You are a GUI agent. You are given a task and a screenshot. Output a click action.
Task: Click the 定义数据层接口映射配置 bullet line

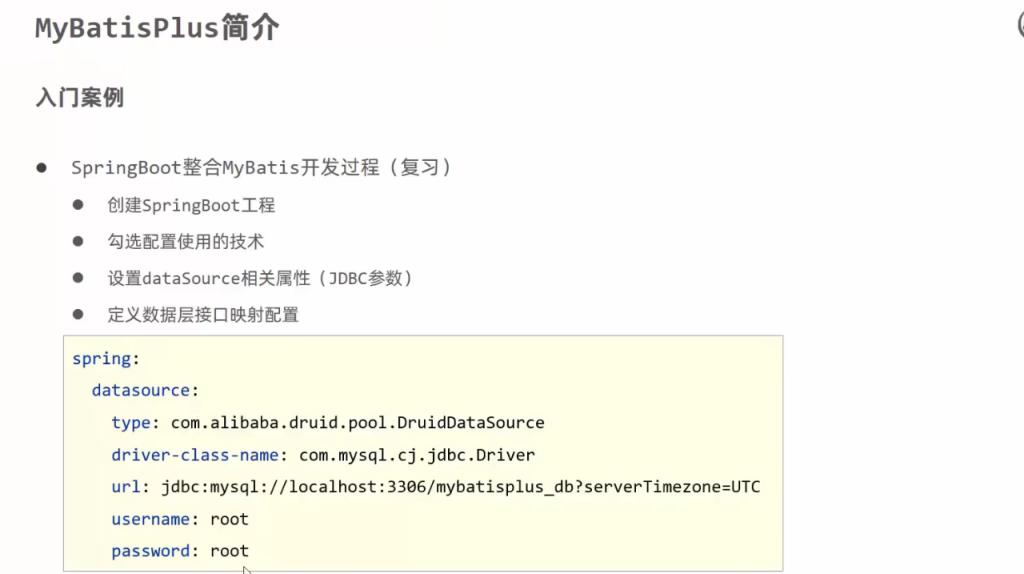pyautogui.click(x=203, y=315)
